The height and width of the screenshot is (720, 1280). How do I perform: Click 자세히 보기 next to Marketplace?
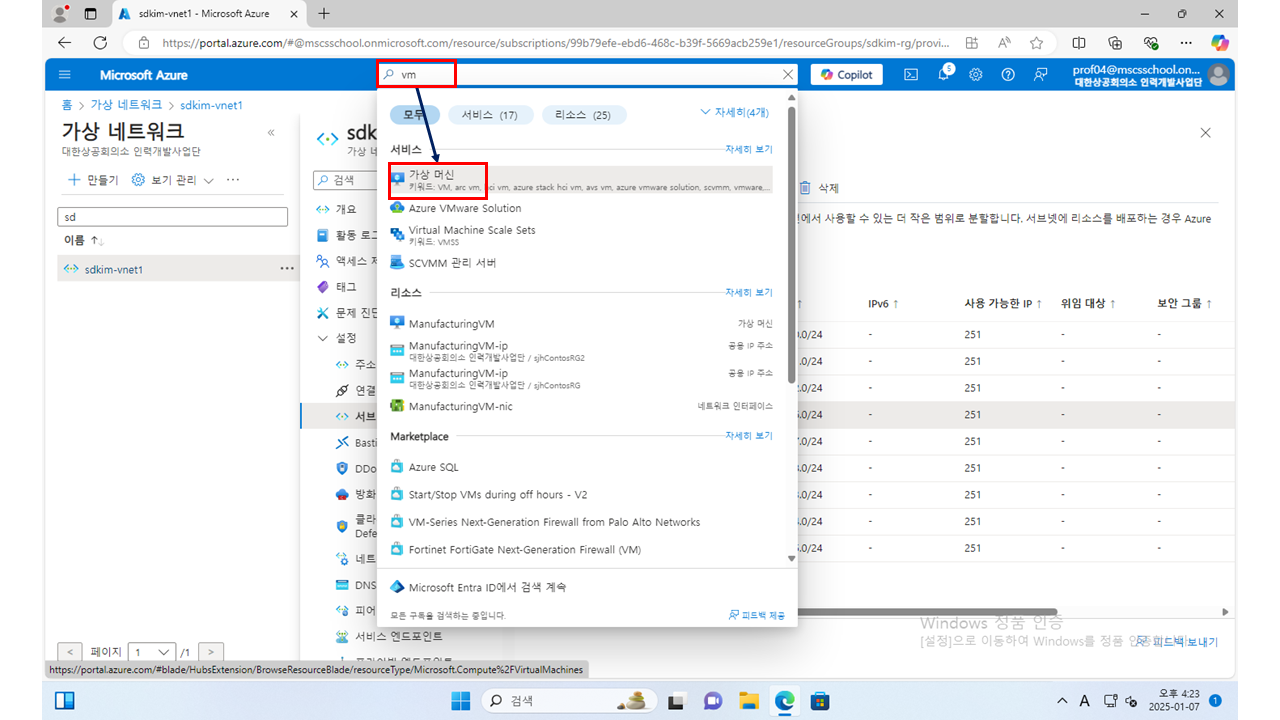point(749,436)
